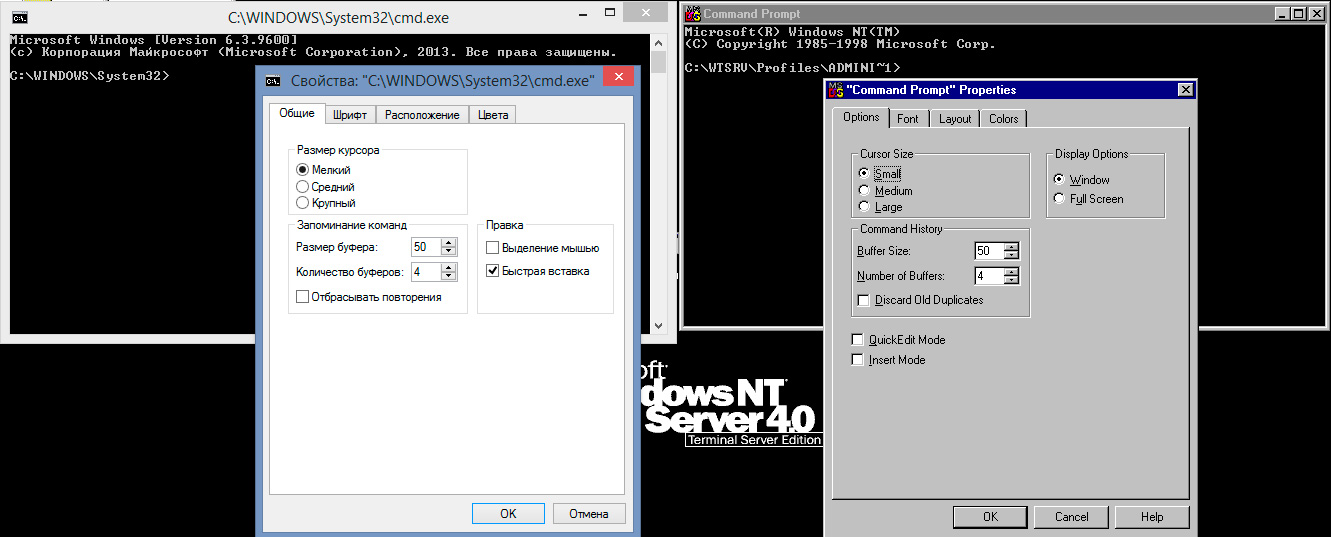Click OK in Command Prompt Properties

coord(990,517)
